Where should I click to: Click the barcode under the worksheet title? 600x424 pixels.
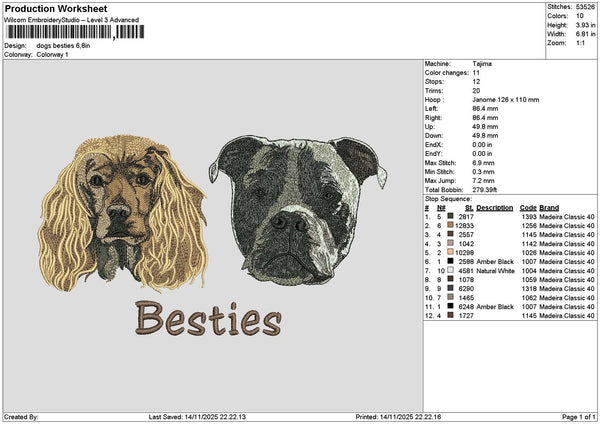60,33
